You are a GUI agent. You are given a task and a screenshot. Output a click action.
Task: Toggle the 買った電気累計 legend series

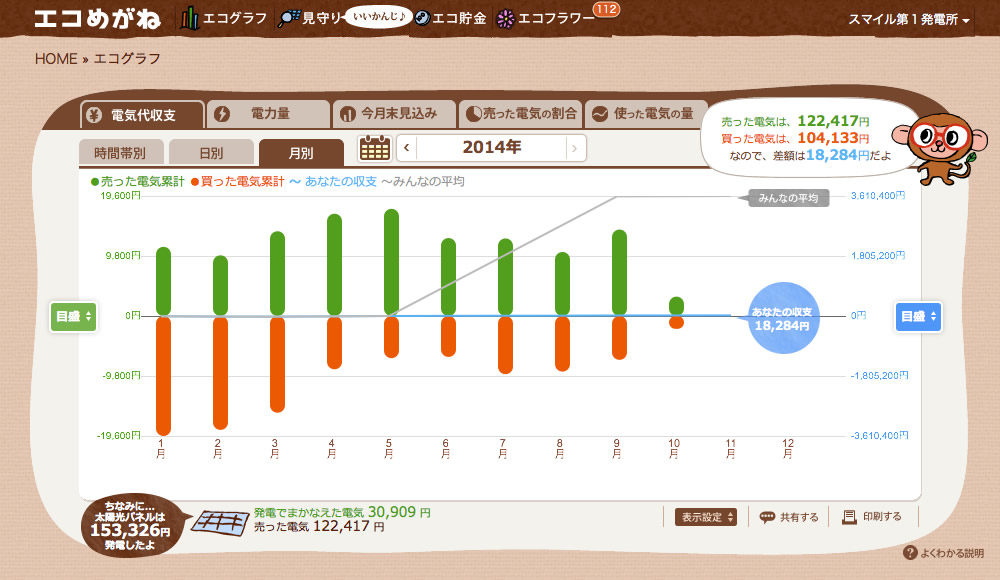pos(237,182)
